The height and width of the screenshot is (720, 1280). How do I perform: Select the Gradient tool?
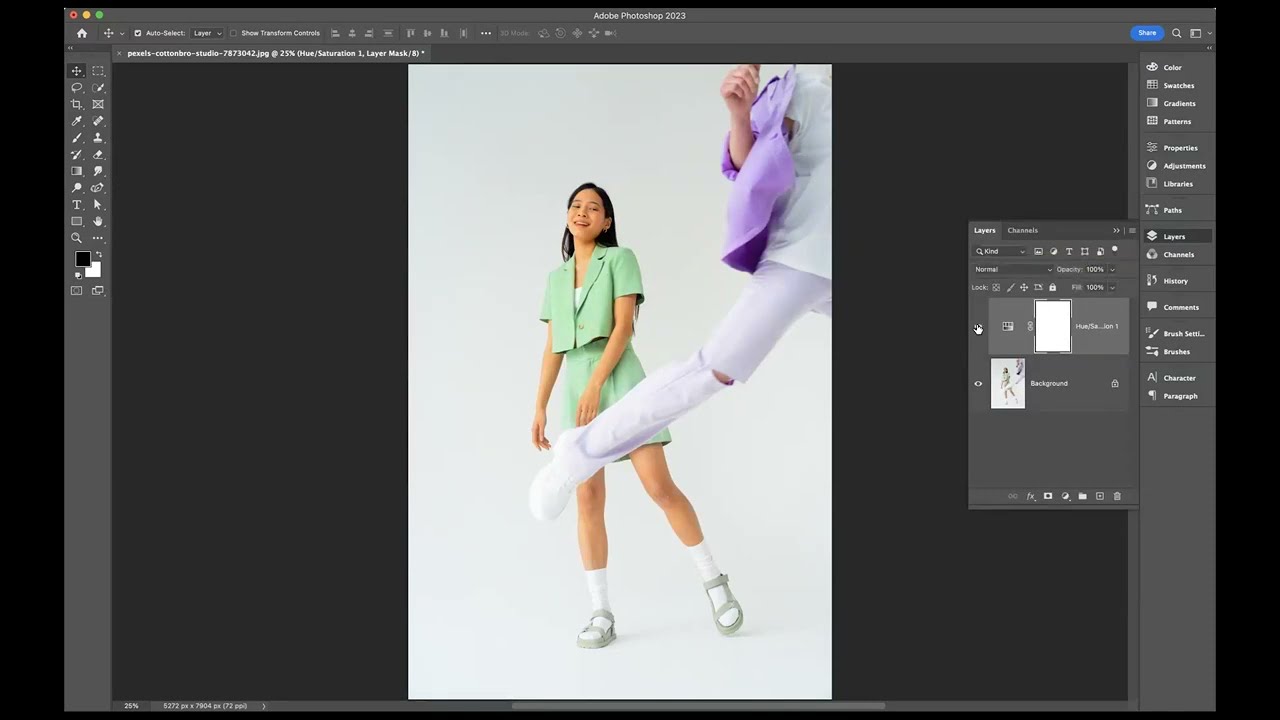click(76, 171)
